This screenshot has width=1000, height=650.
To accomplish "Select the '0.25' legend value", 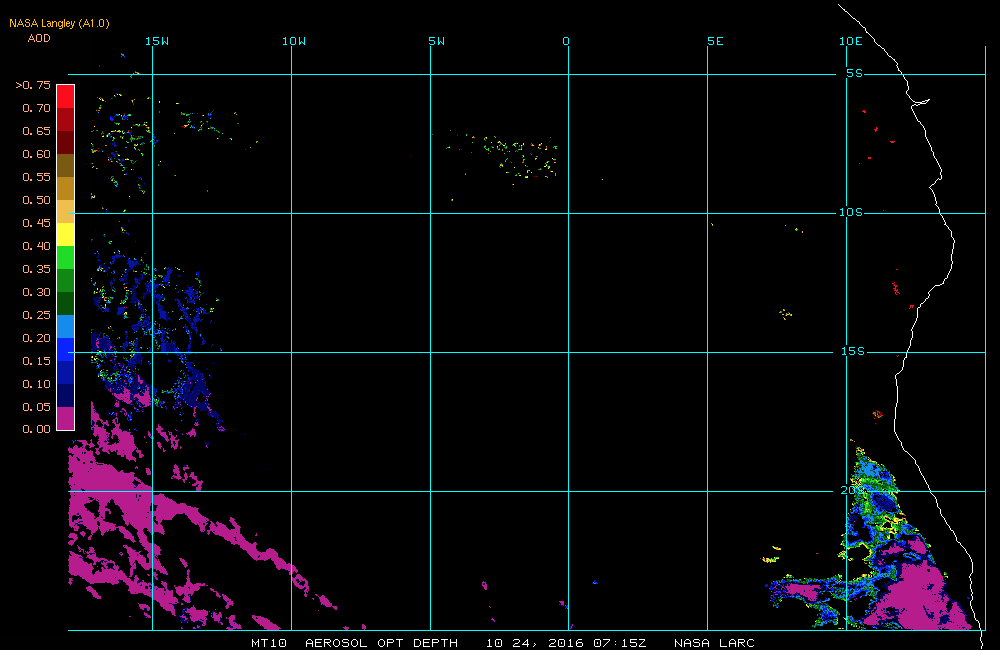I will (36, 315).
